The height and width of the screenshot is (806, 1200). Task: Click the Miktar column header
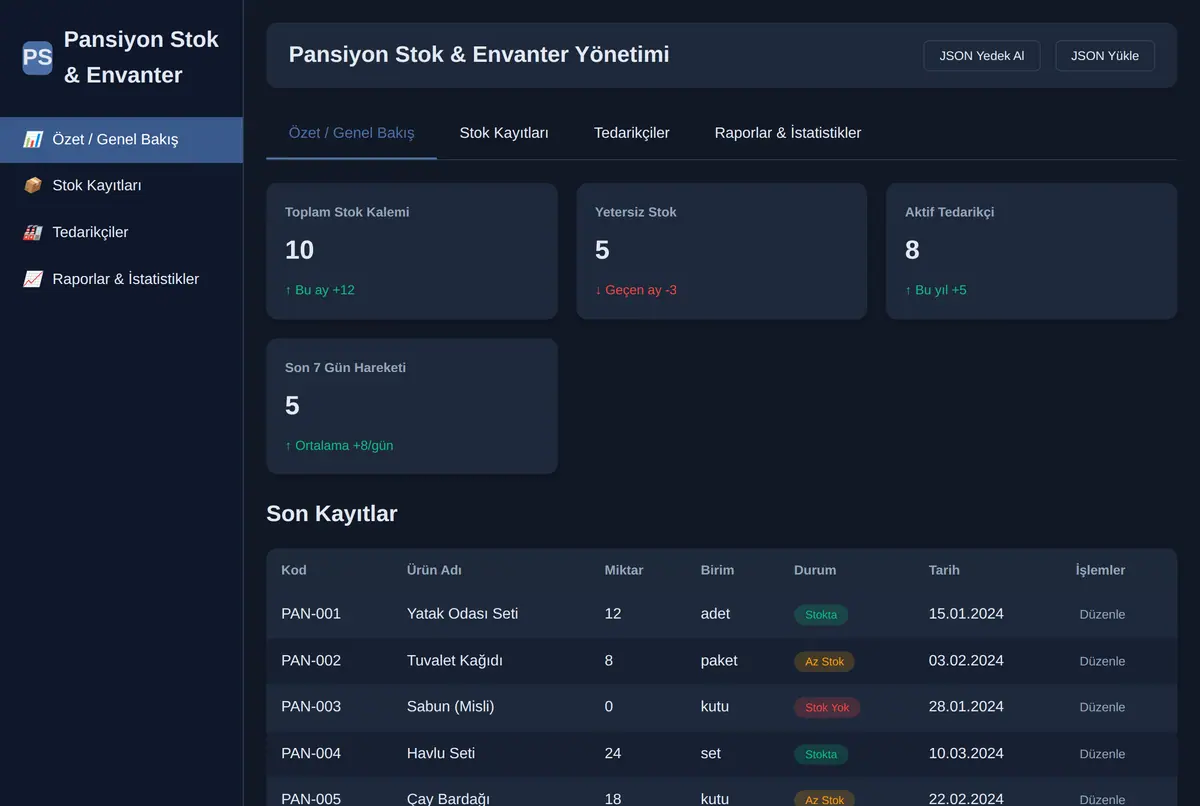(x=624, y=570)
